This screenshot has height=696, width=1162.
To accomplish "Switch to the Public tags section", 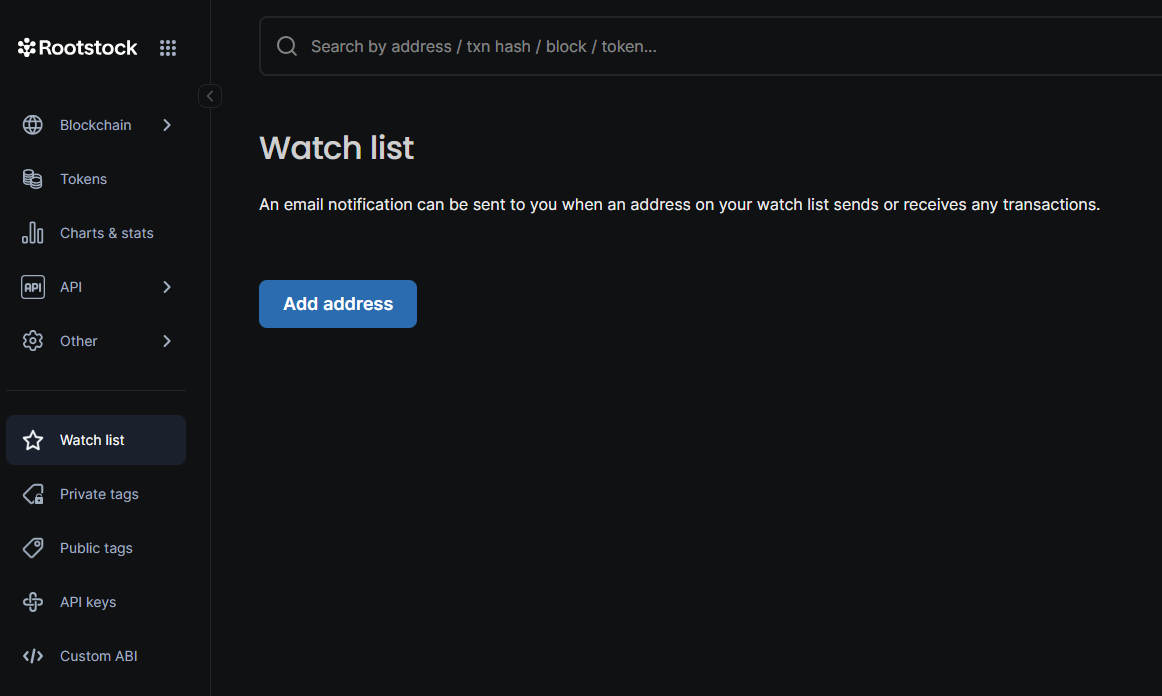I will tap(96, 547).
